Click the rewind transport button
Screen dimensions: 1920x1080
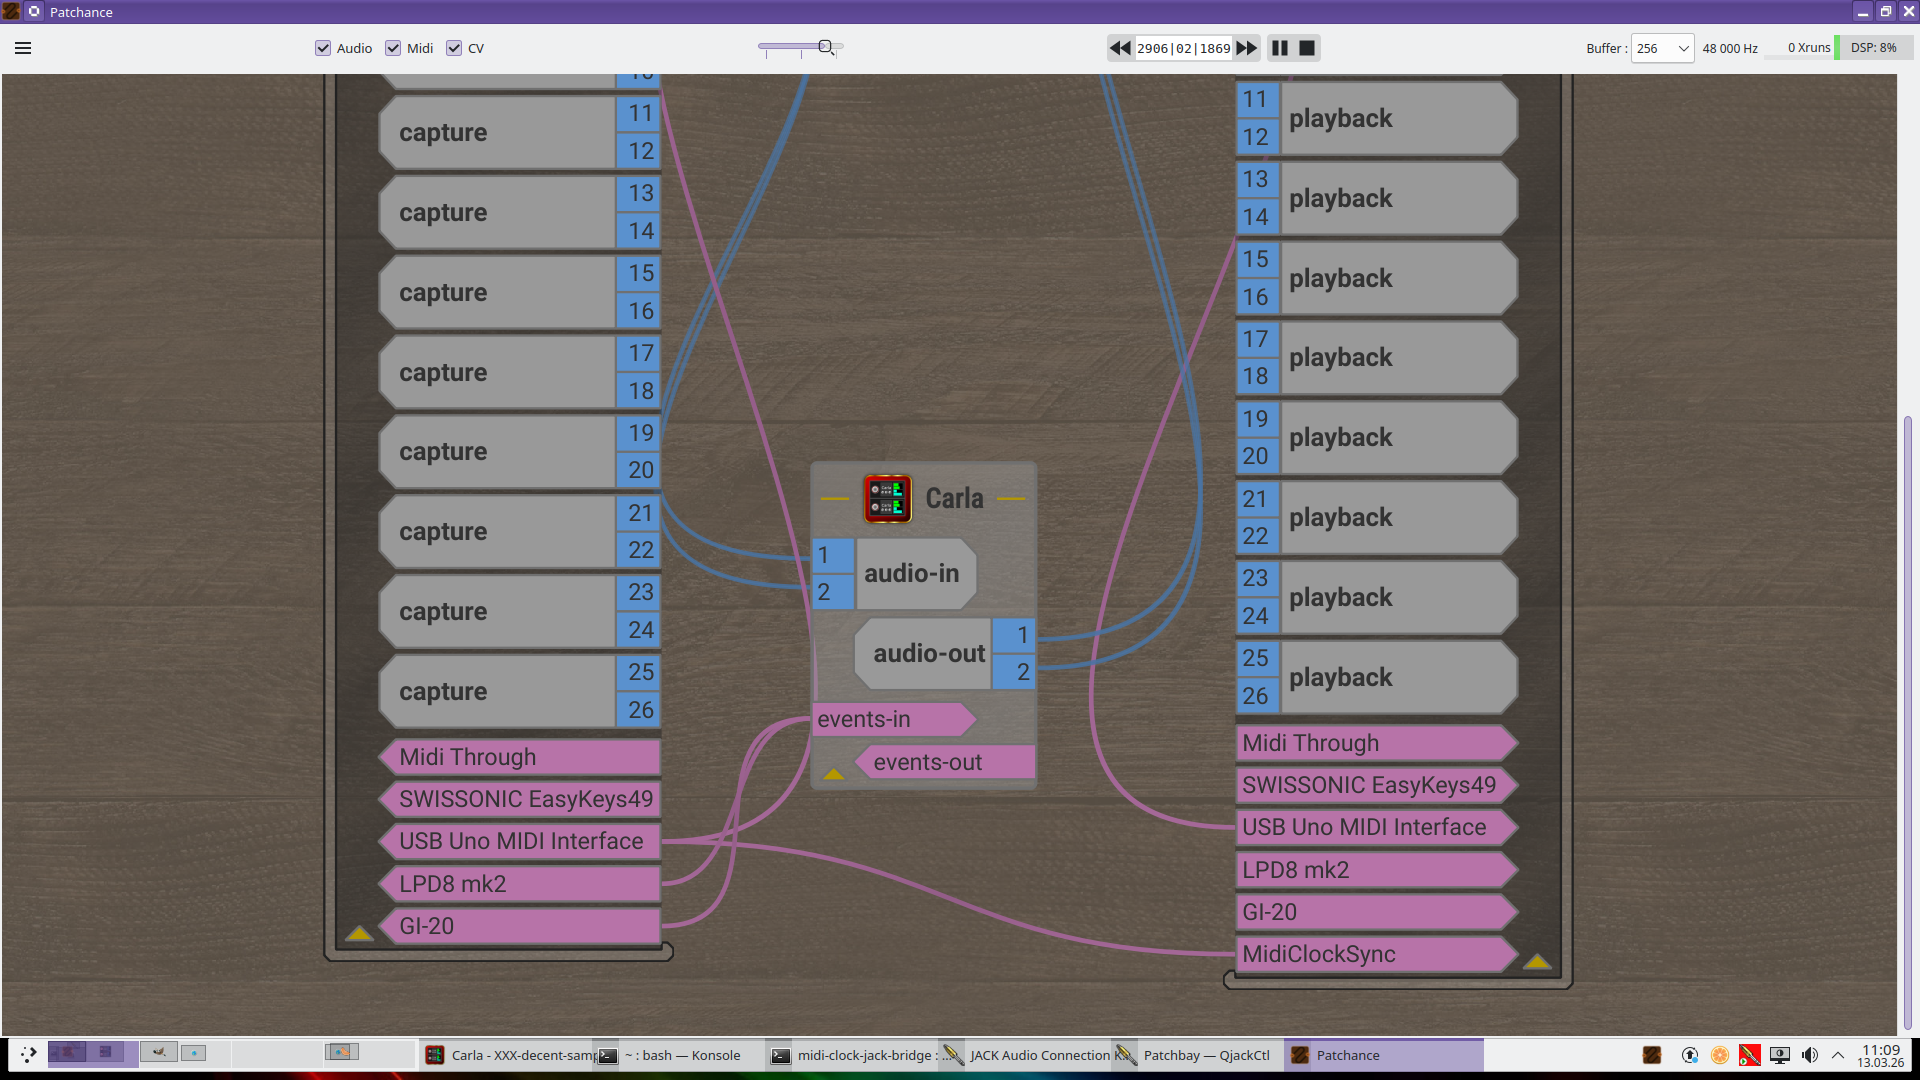[1120, 48]
